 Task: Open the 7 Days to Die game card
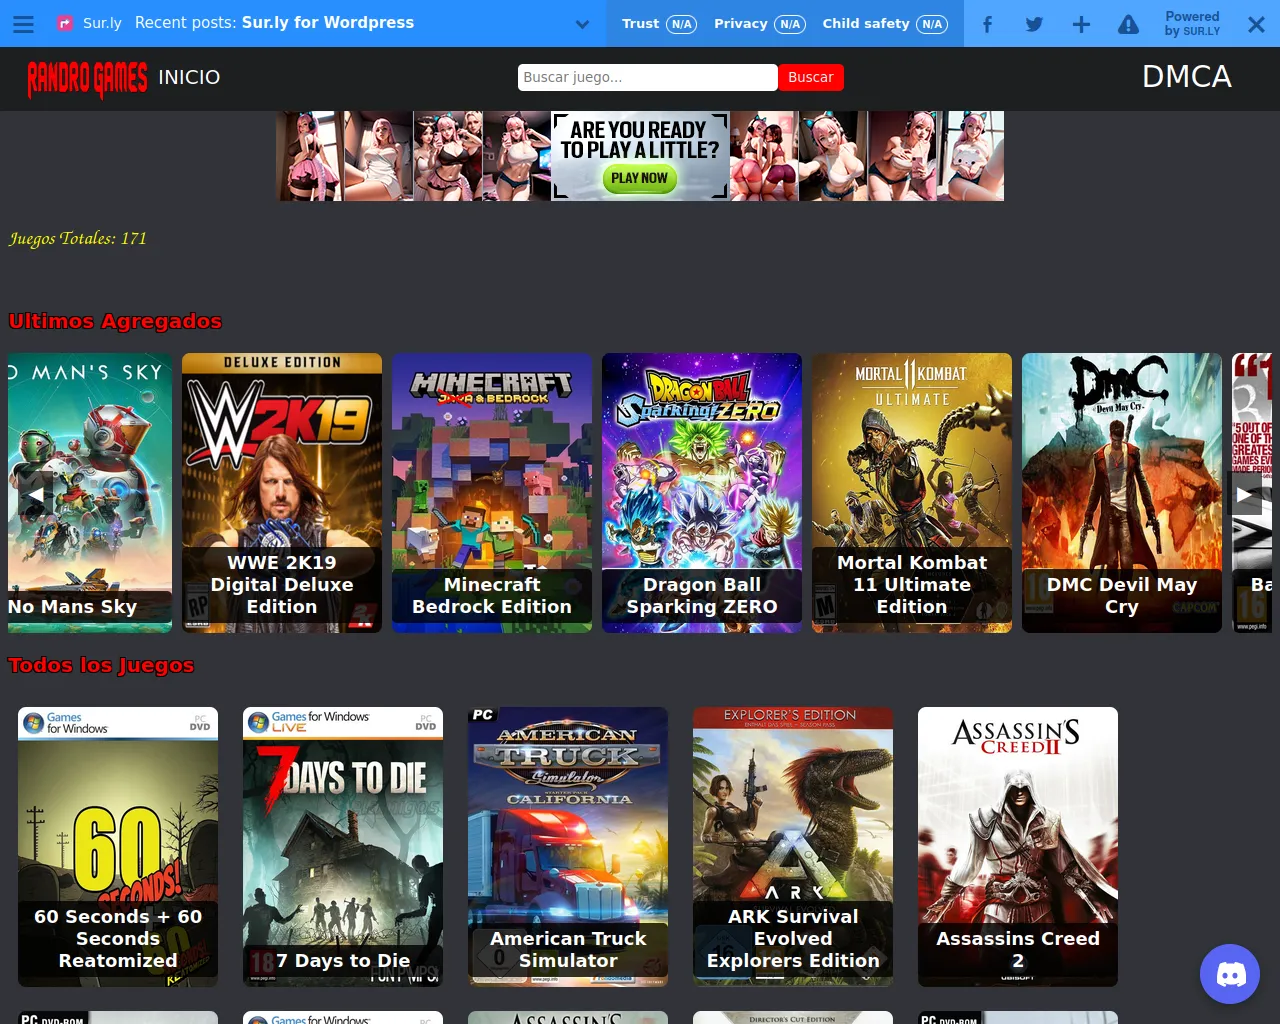[343, 847]
